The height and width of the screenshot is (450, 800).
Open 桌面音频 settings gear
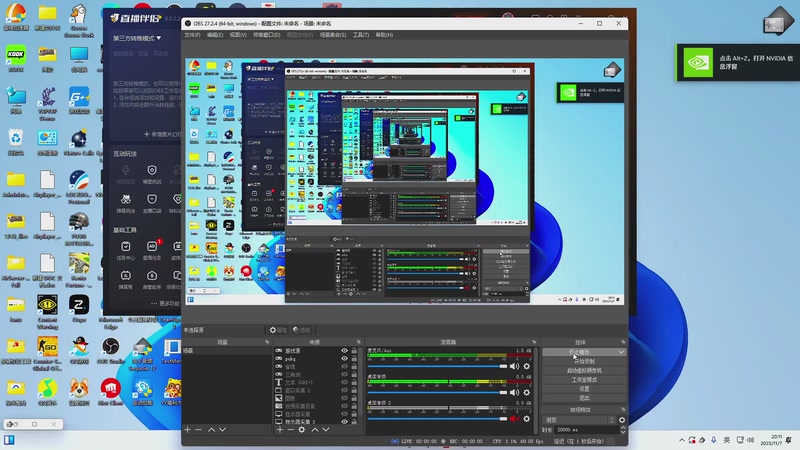(x=527, y=392)
